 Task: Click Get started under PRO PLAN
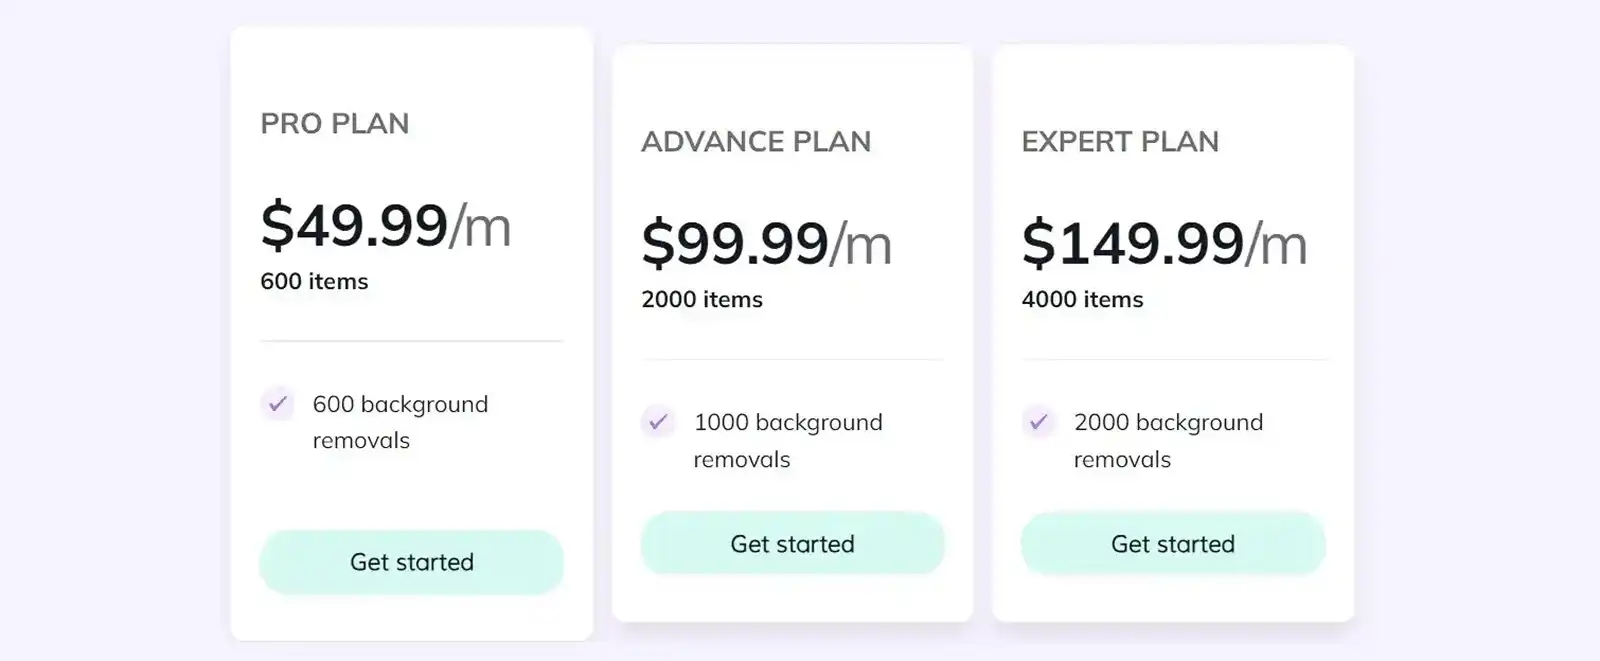click(x=411, y=562)
